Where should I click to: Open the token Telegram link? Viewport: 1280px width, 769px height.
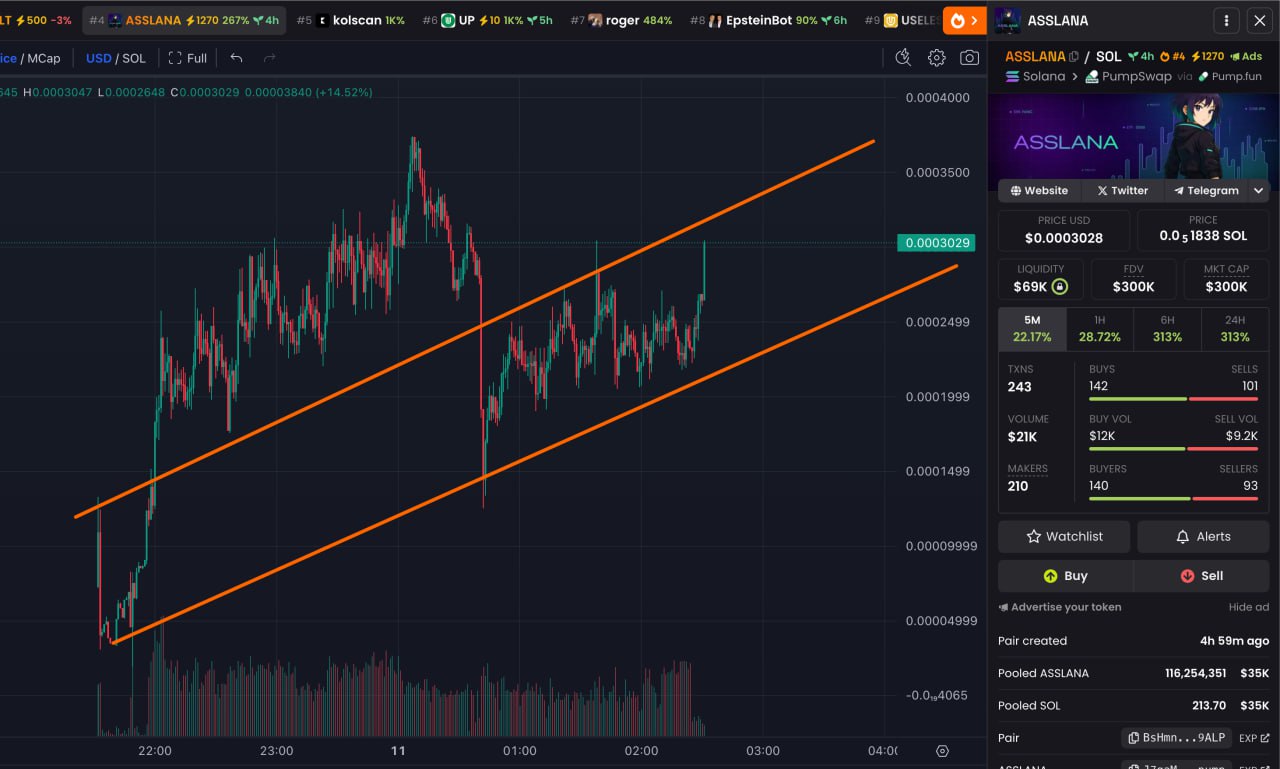click(1206, 190)
